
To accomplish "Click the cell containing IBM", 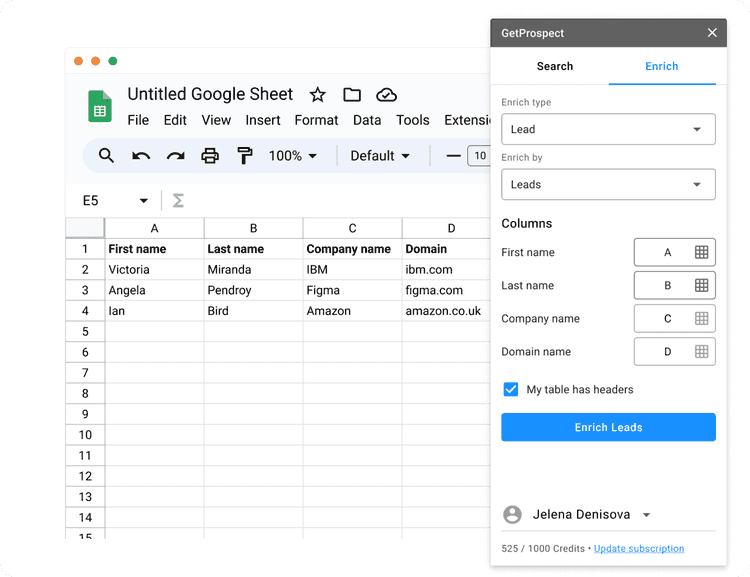I will pos(353,269).
